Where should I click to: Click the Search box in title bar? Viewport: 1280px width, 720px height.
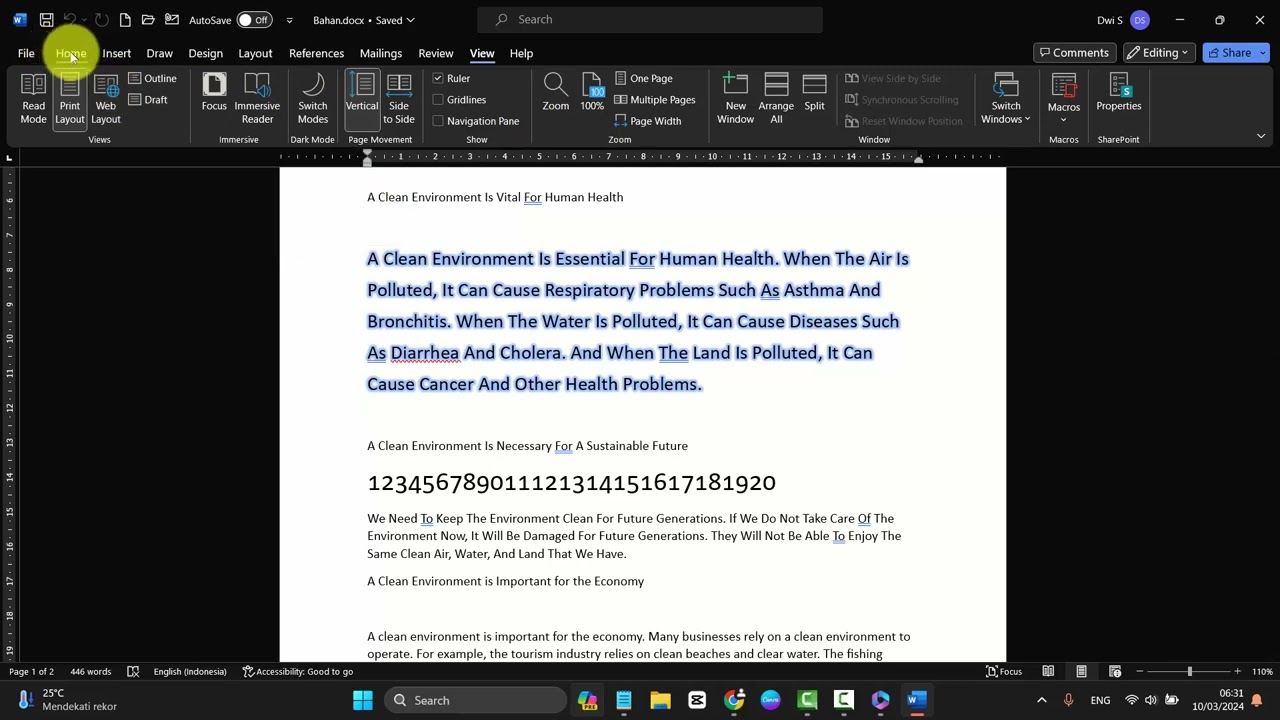(x=650, y=20)
